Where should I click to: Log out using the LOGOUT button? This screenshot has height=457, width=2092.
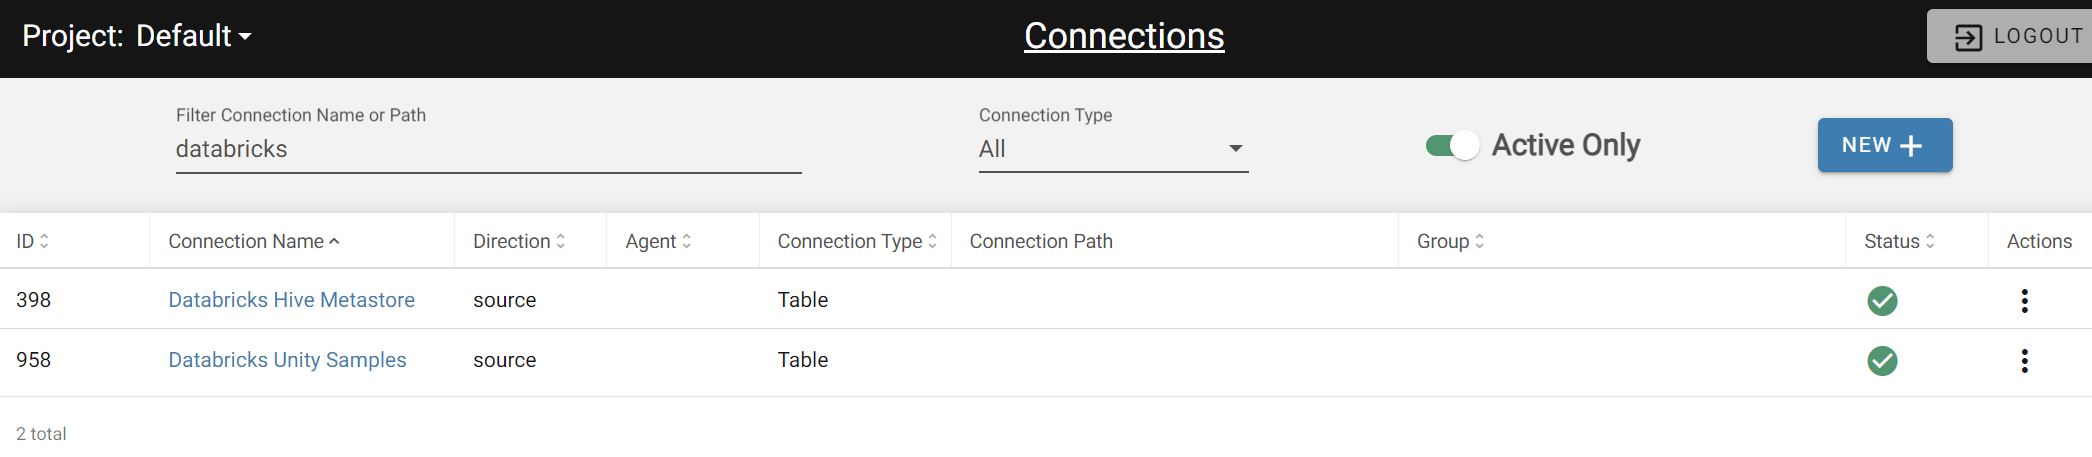2010,36
